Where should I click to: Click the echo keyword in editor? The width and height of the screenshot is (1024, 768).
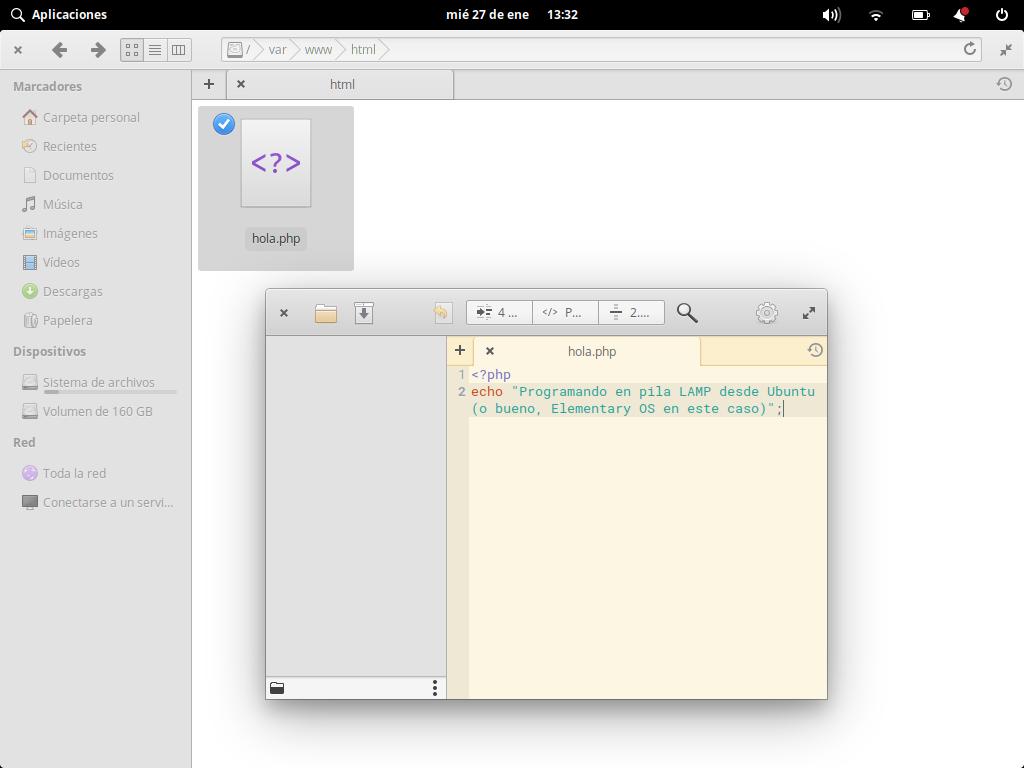(487, 391)
